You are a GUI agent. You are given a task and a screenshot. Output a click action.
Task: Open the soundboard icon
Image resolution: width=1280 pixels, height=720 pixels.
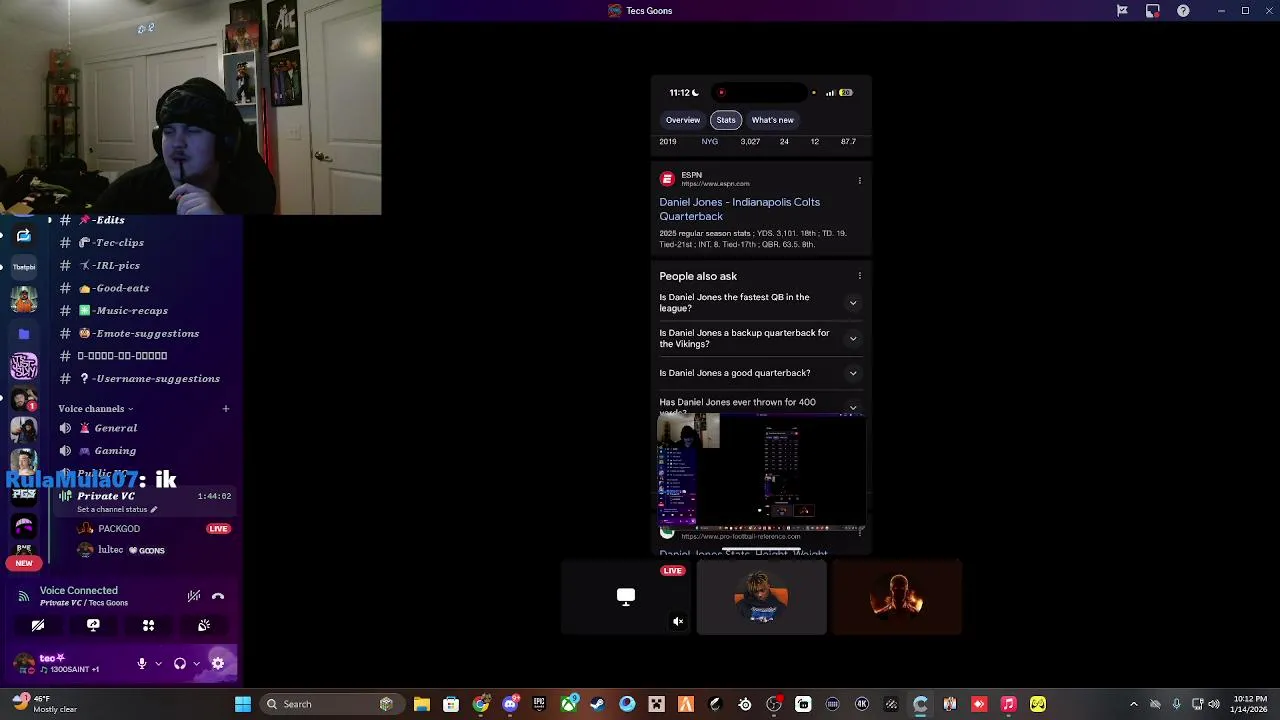pyautogui.click(x=204, y=625)
